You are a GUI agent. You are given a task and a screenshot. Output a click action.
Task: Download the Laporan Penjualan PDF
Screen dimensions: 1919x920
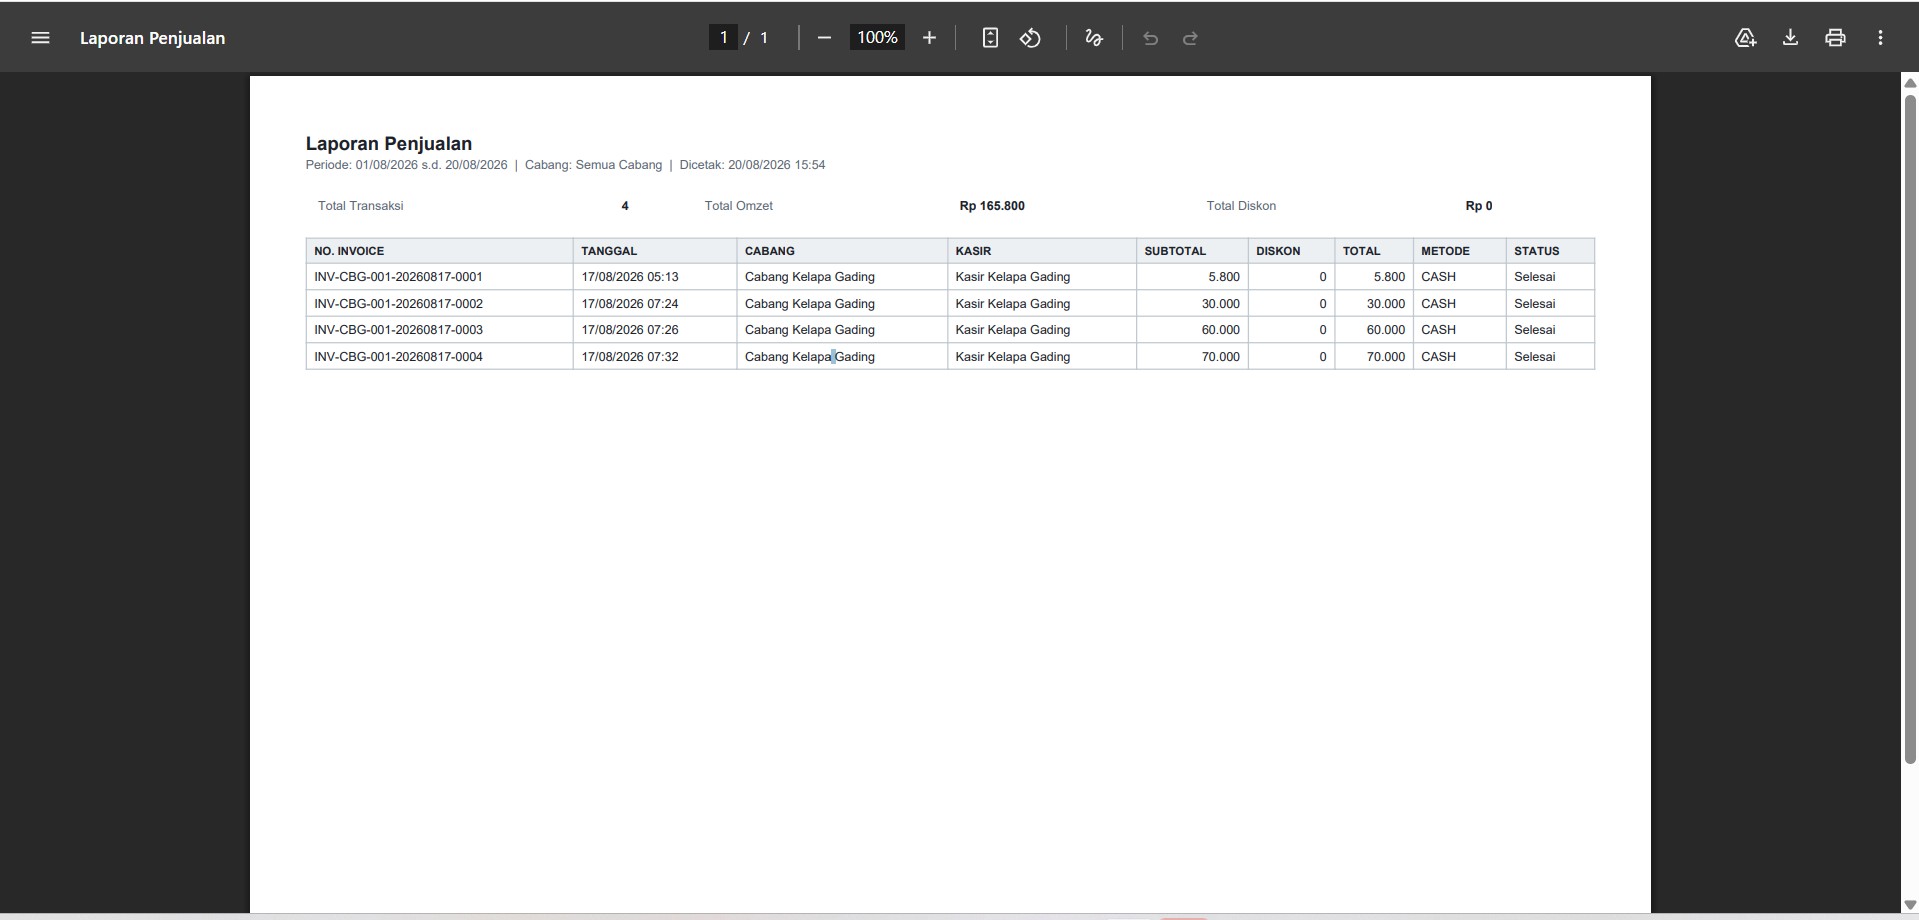point(1790,38)
